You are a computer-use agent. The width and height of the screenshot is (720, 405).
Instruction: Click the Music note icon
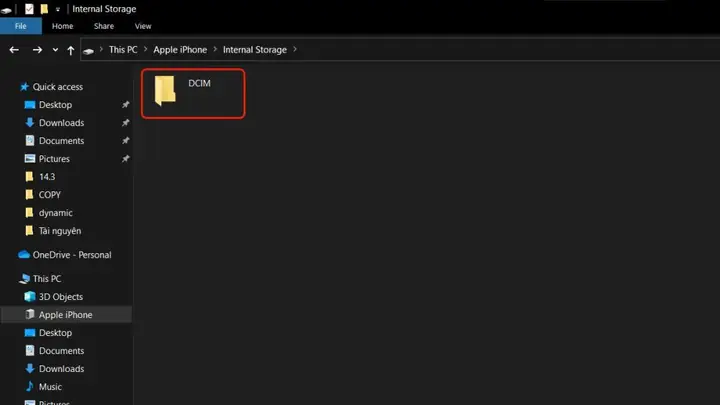pos(29,386)
